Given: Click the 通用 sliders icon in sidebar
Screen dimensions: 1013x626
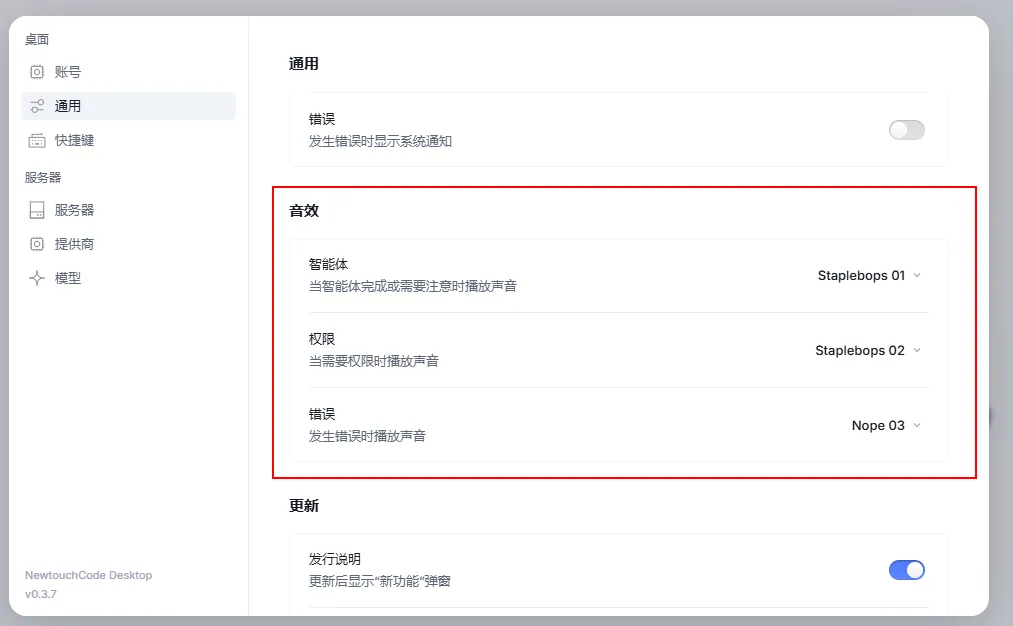Looking at the screenshot, I should (37, 106).
